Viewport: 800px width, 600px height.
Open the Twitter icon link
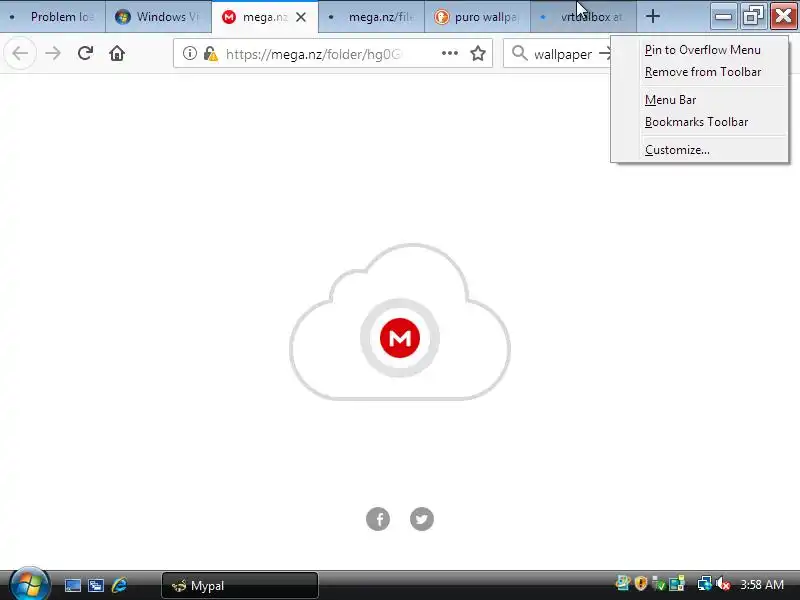[422, 519]
